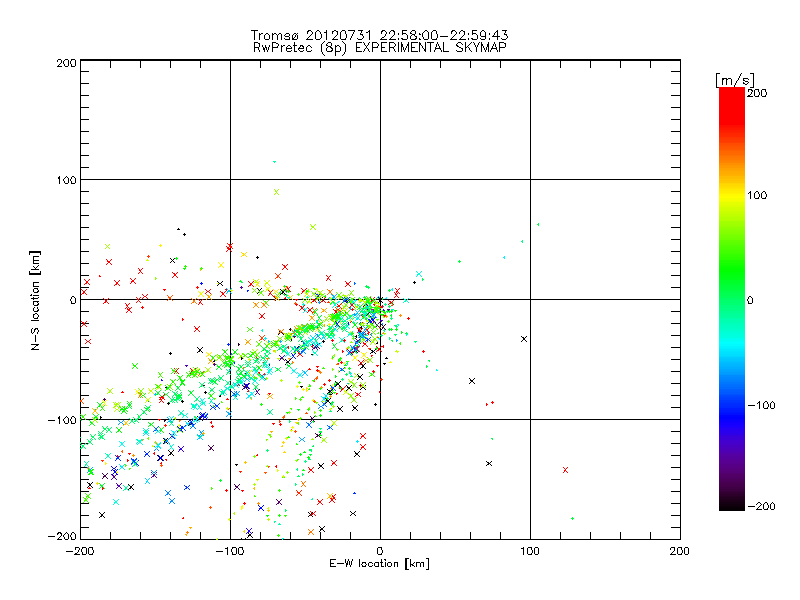Click the black X marker near E-W 95 km
Screen dimensions: 800x600
click(x=524, y=339)
